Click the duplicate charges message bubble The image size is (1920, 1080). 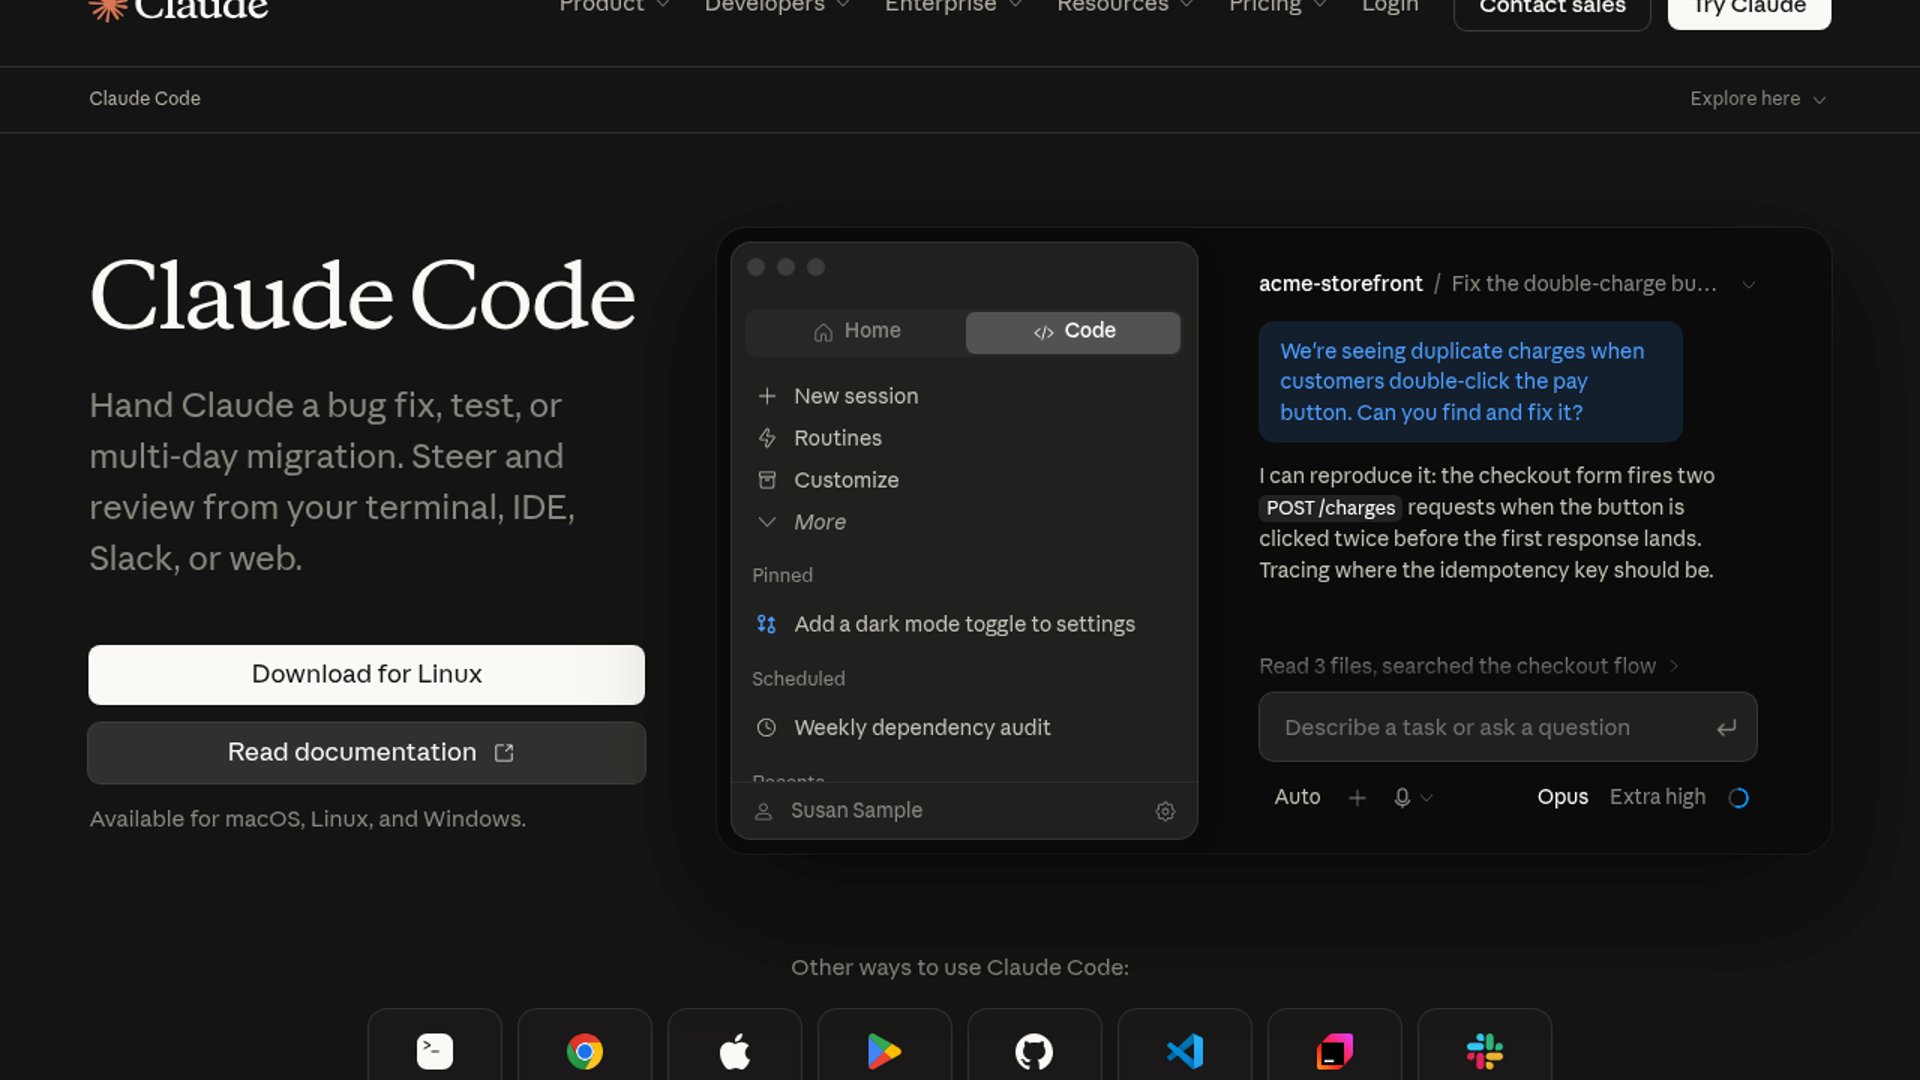pyautogui.click(x=1470, y=382)
